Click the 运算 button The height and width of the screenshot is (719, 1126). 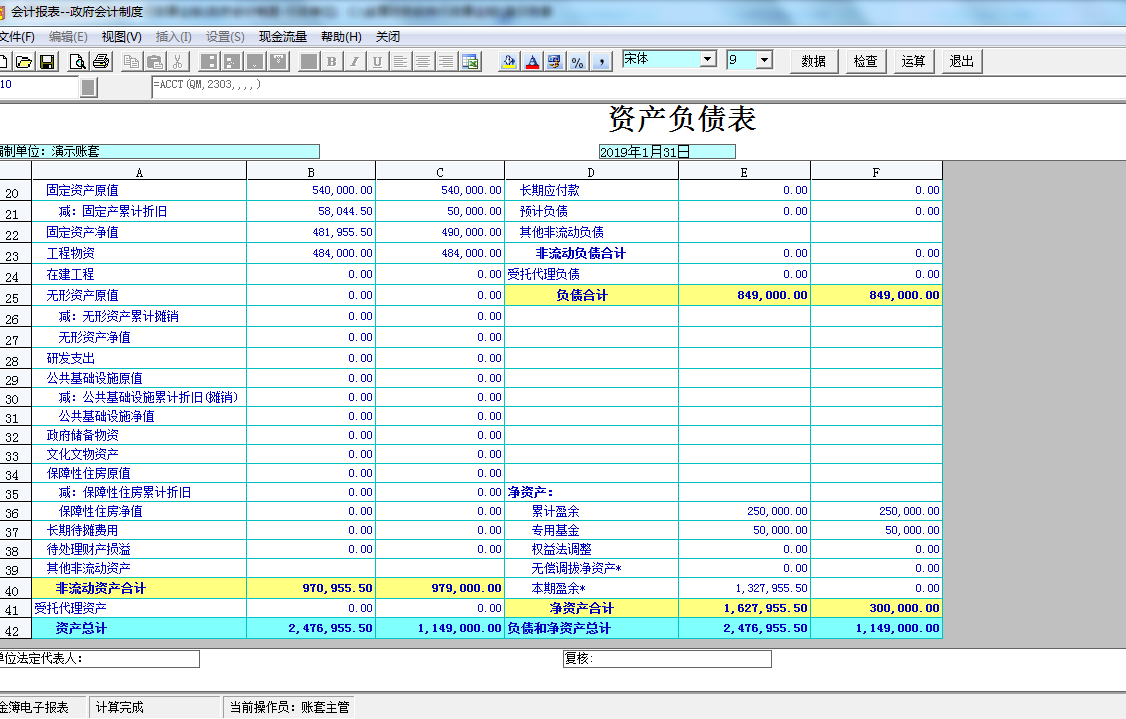click(x=913, y=61)
